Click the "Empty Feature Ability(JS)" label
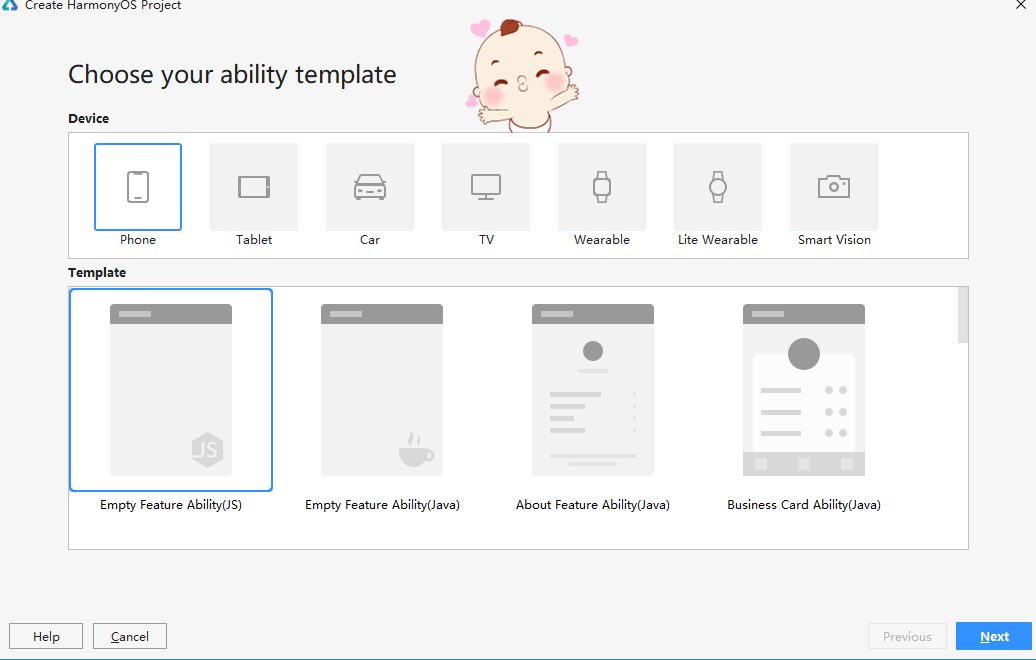Image resolution: width=1036 pixels, height=660 pixels. [171, 505]
